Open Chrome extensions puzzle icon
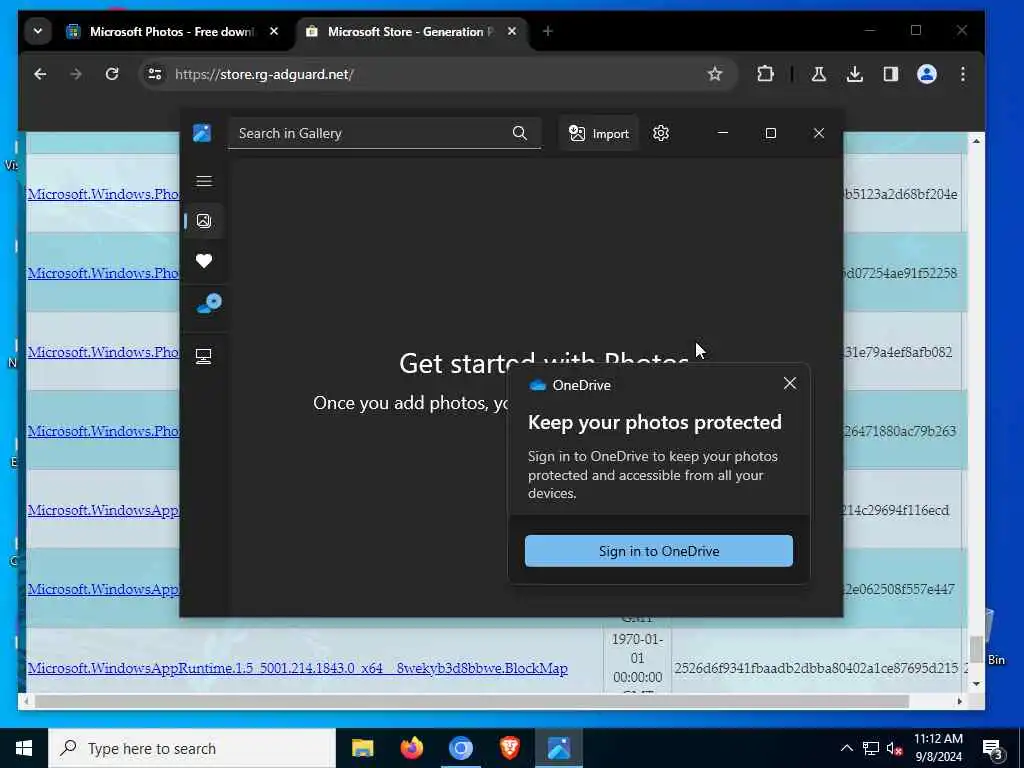This screenshot has height=768, width=1024. 765,74
